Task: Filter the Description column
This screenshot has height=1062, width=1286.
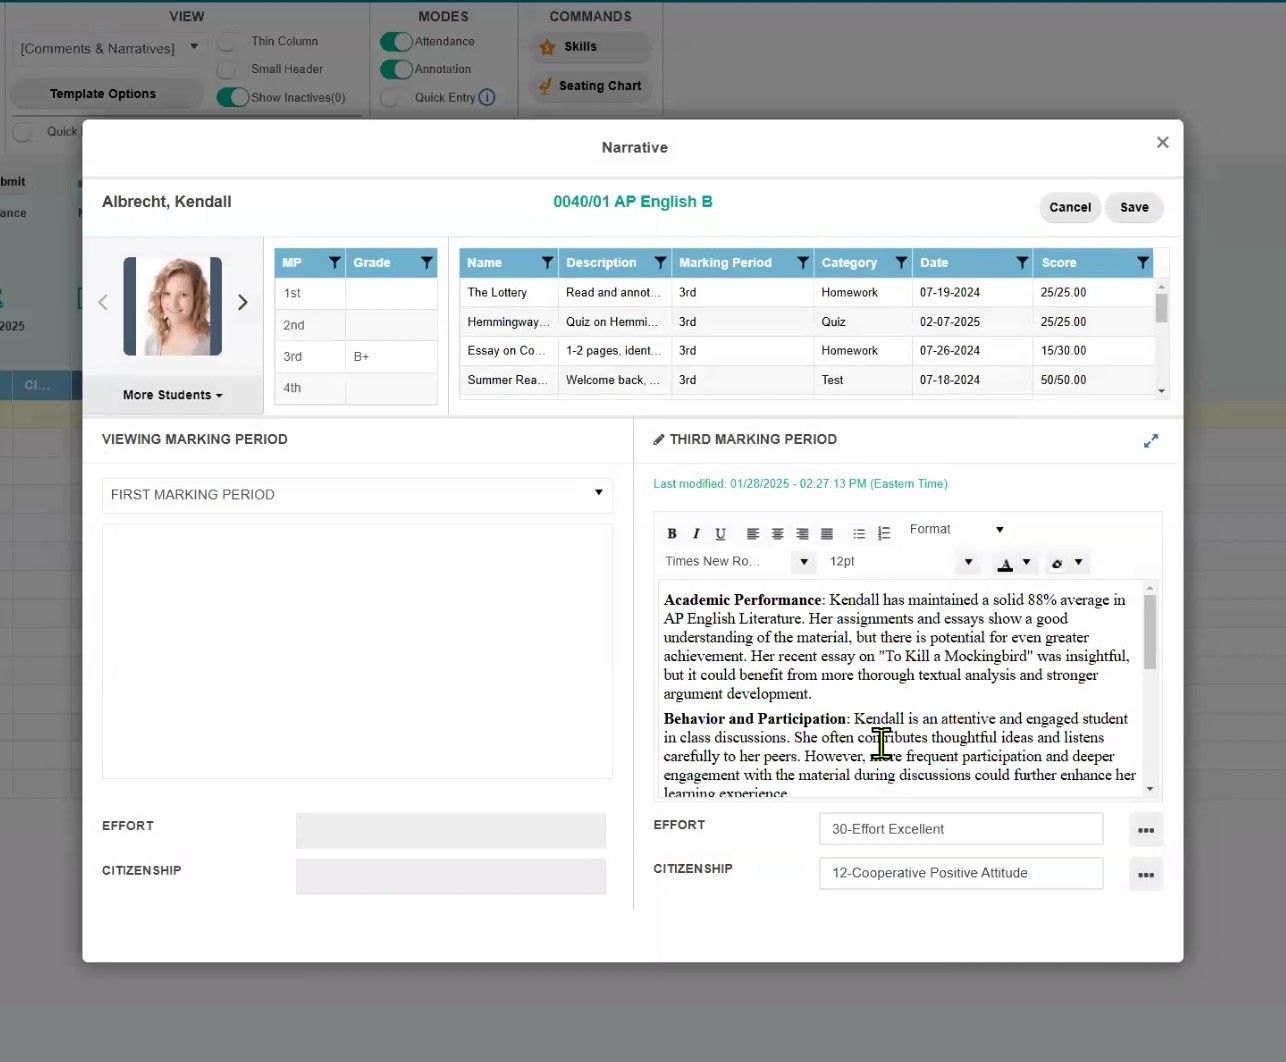Action: [660, 263]
